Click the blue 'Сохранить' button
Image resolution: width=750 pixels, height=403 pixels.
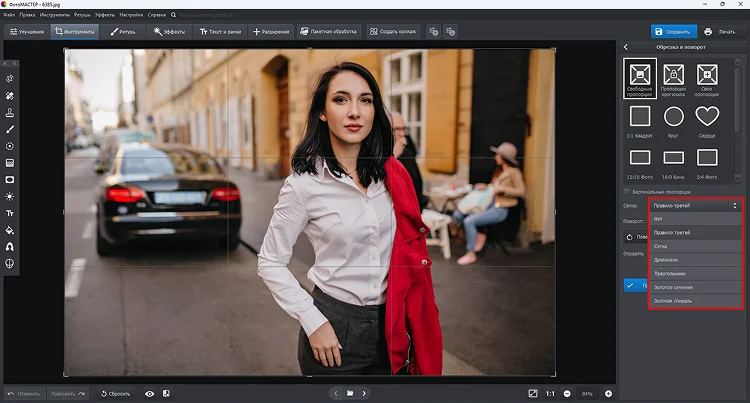(673, 32)
